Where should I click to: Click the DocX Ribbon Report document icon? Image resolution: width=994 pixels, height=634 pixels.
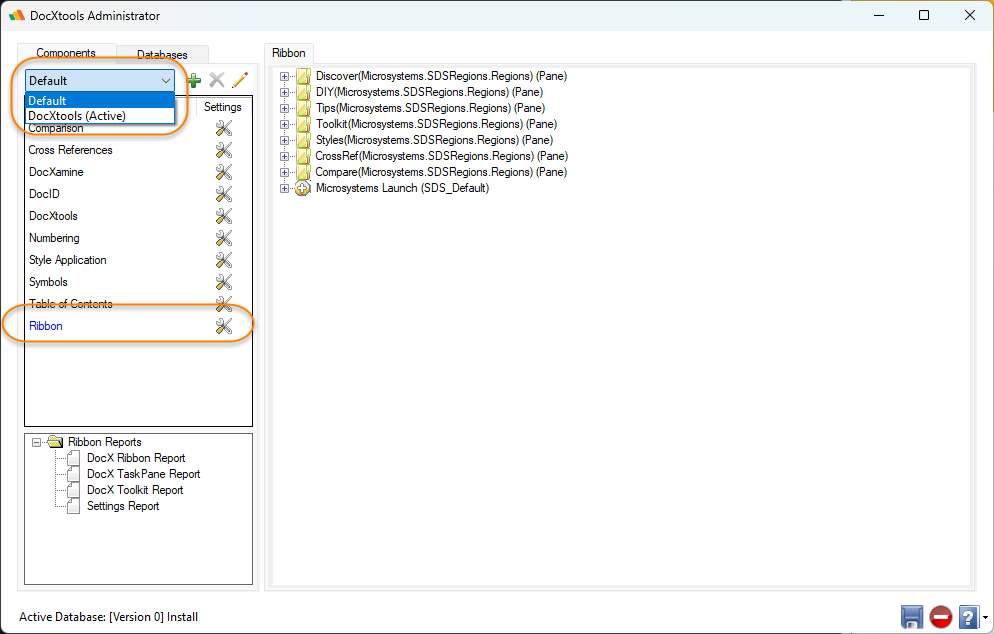[74, 458]
